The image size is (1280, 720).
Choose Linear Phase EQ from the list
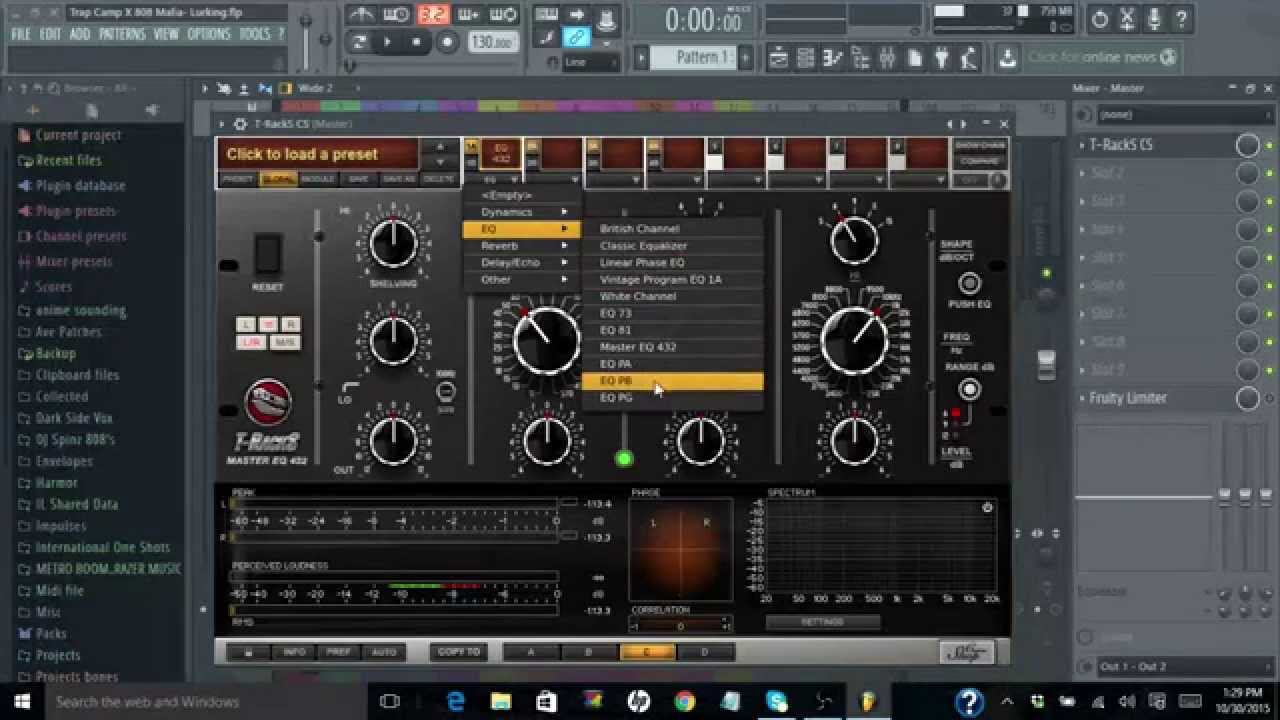click(645, 262)
